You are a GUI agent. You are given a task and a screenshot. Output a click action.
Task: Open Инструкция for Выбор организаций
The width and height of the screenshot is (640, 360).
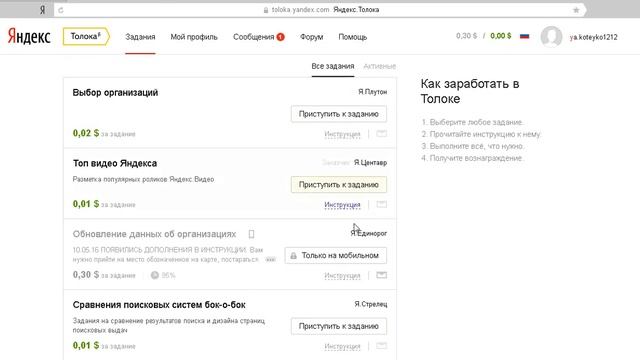click(342, 134)
